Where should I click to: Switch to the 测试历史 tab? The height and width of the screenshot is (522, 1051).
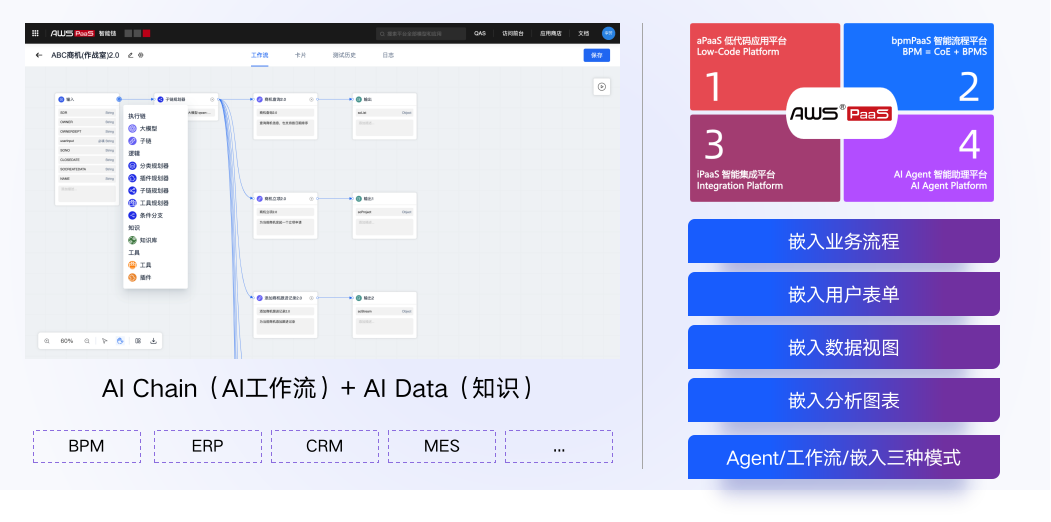pyautogui.click(x=344, y=56)
